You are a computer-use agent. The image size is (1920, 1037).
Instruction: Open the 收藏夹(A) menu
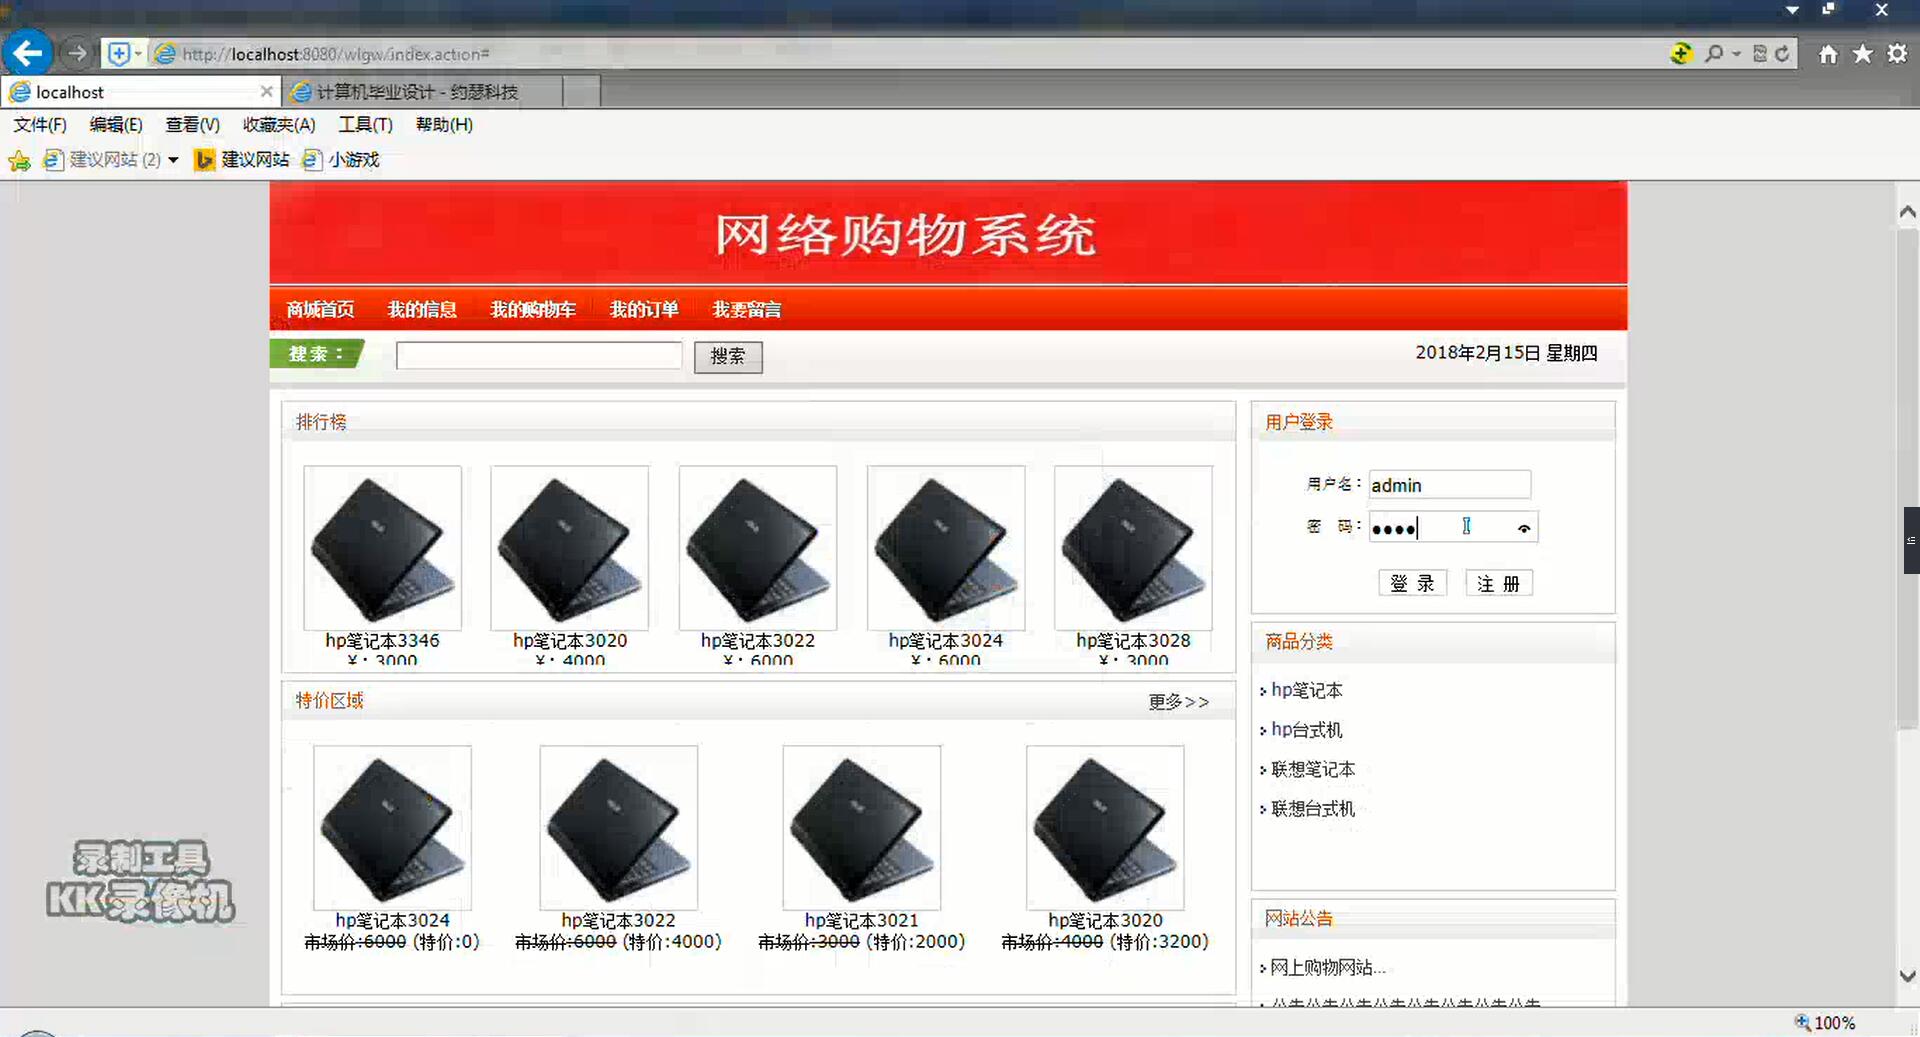tap(279, 125)
